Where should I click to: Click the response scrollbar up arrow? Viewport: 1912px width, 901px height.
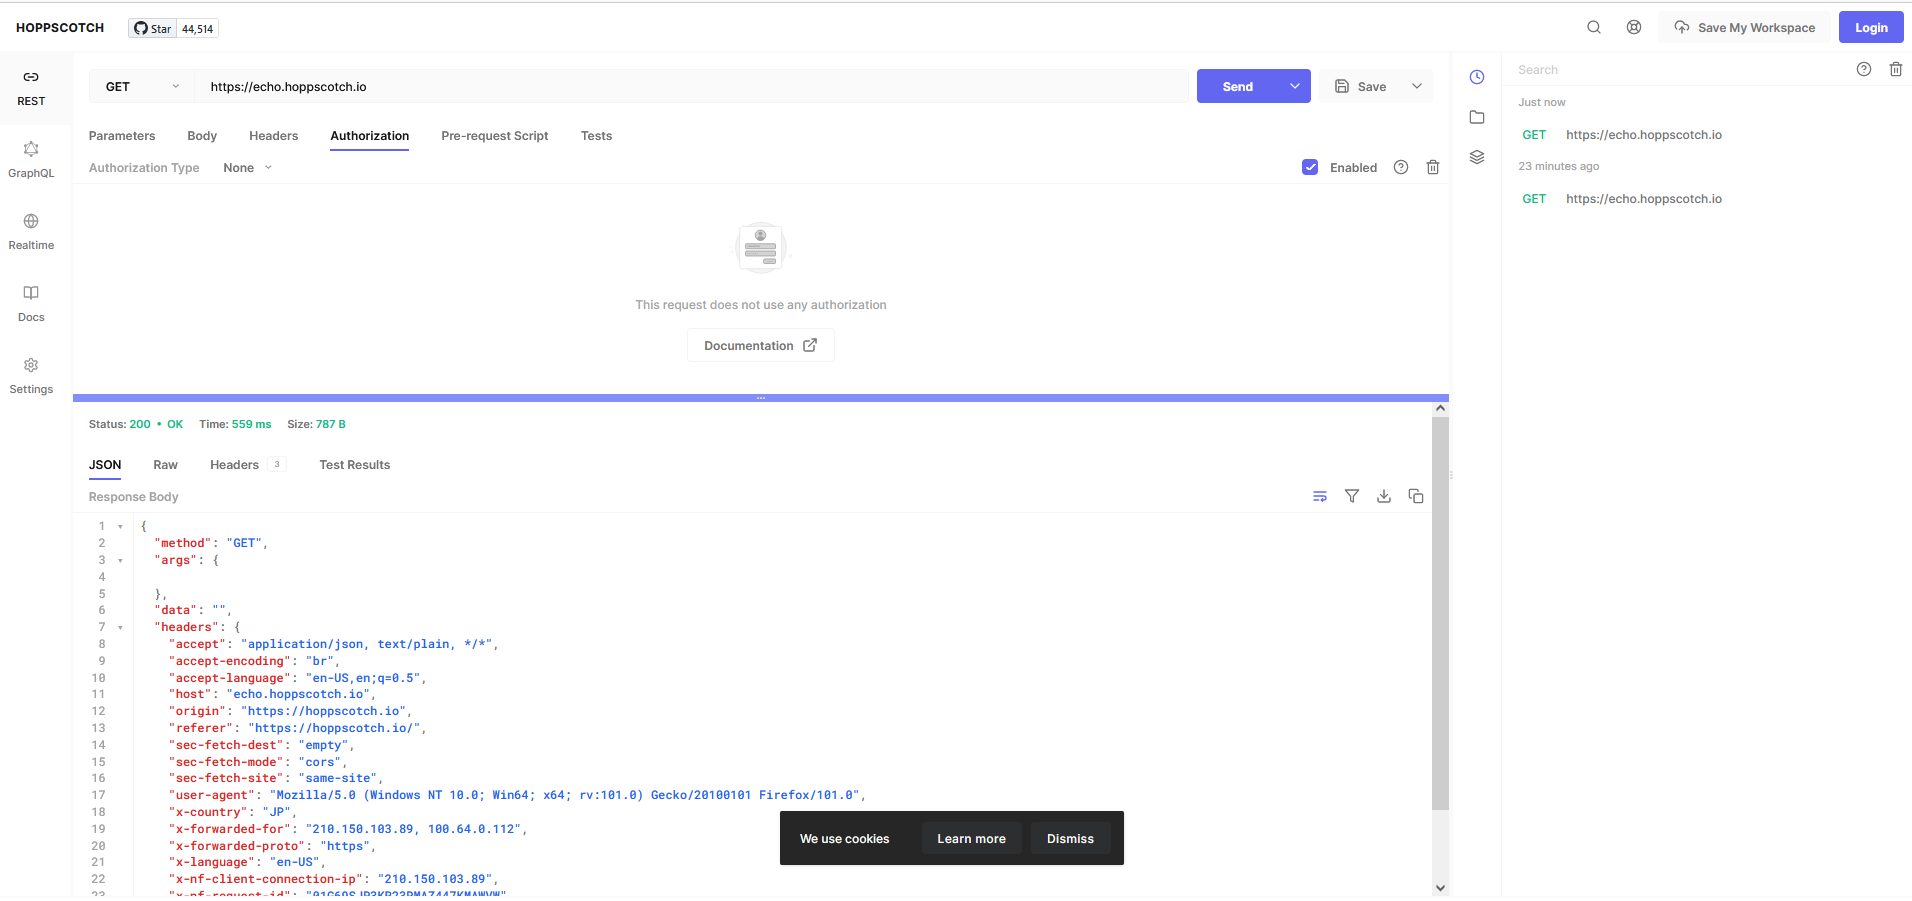point(1440,408)
